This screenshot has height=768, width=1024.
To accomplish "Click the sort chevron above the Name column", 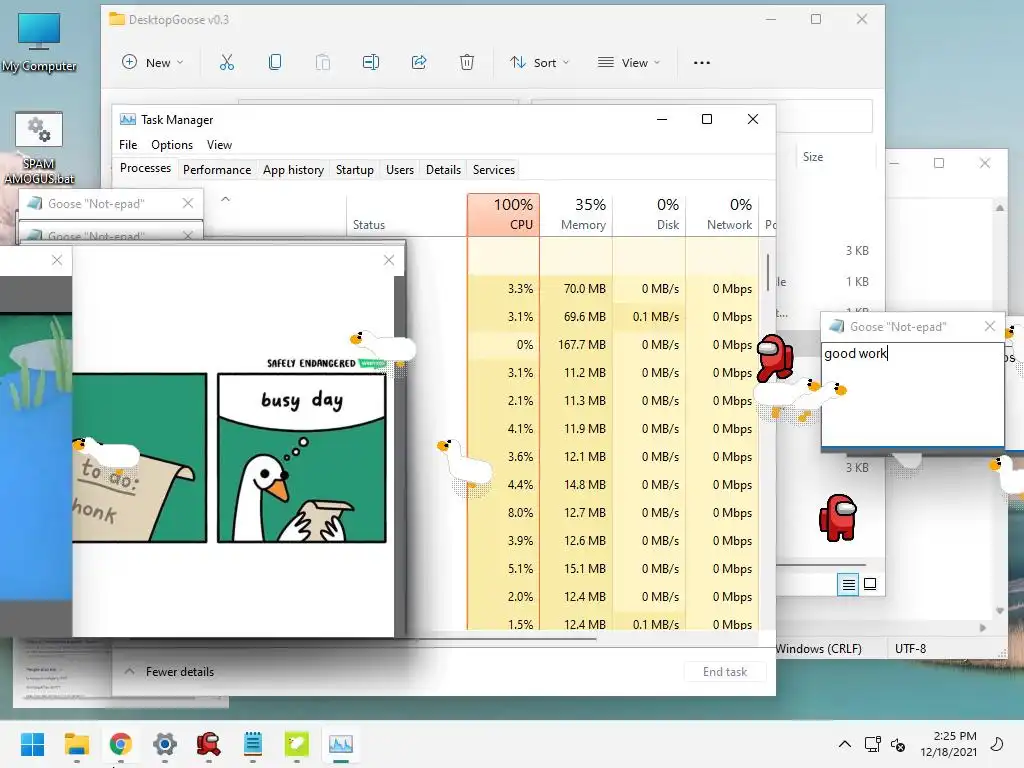I will coord(225,199).
